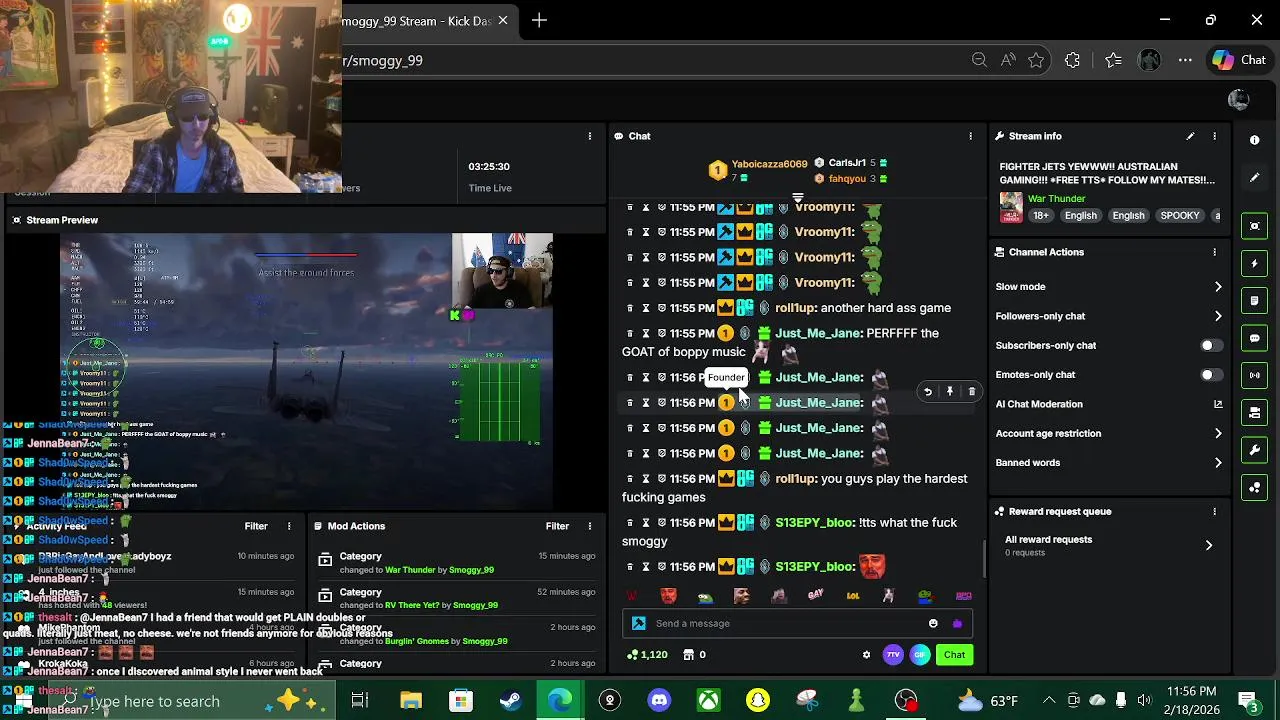This screenshot has height=720, width=1280.
Task: Open notification center on taskbar
Action: pyautogui.click(x=1248, y=701)
